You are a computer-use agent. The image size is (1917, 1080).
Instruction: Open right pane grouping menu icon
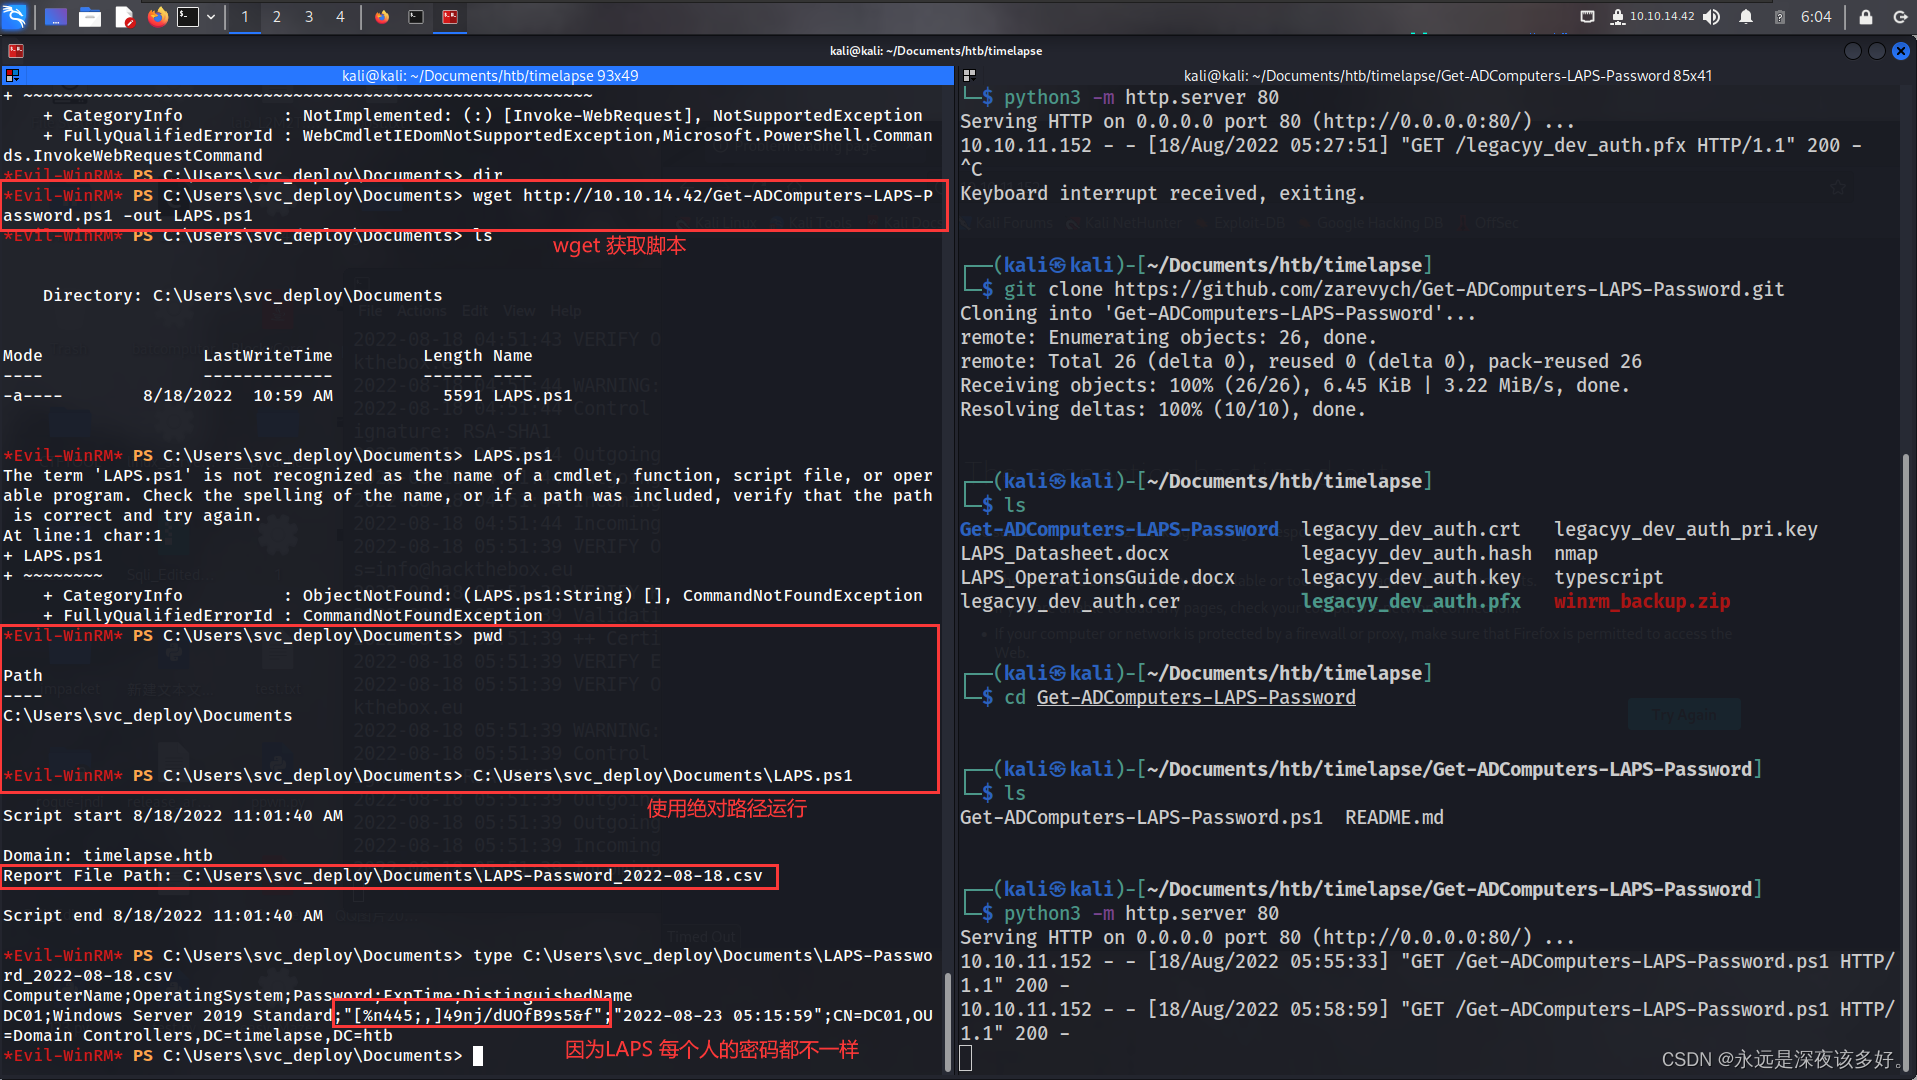point(969,75)
